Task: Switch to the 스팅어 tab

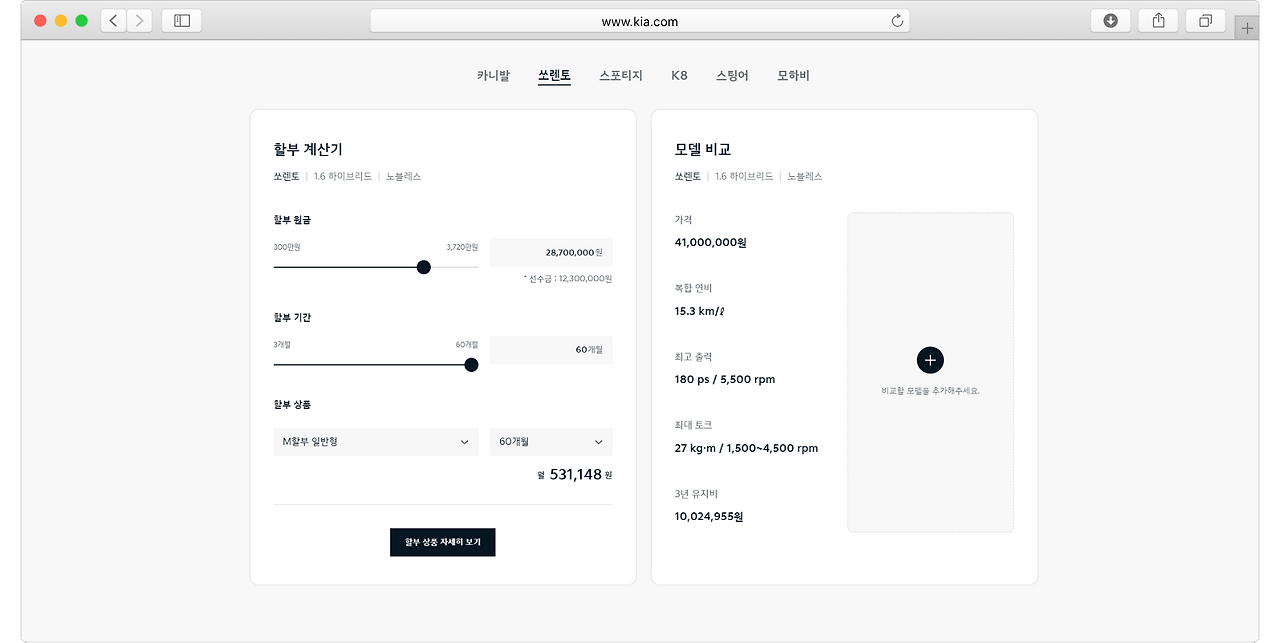Action: (732, 75)
